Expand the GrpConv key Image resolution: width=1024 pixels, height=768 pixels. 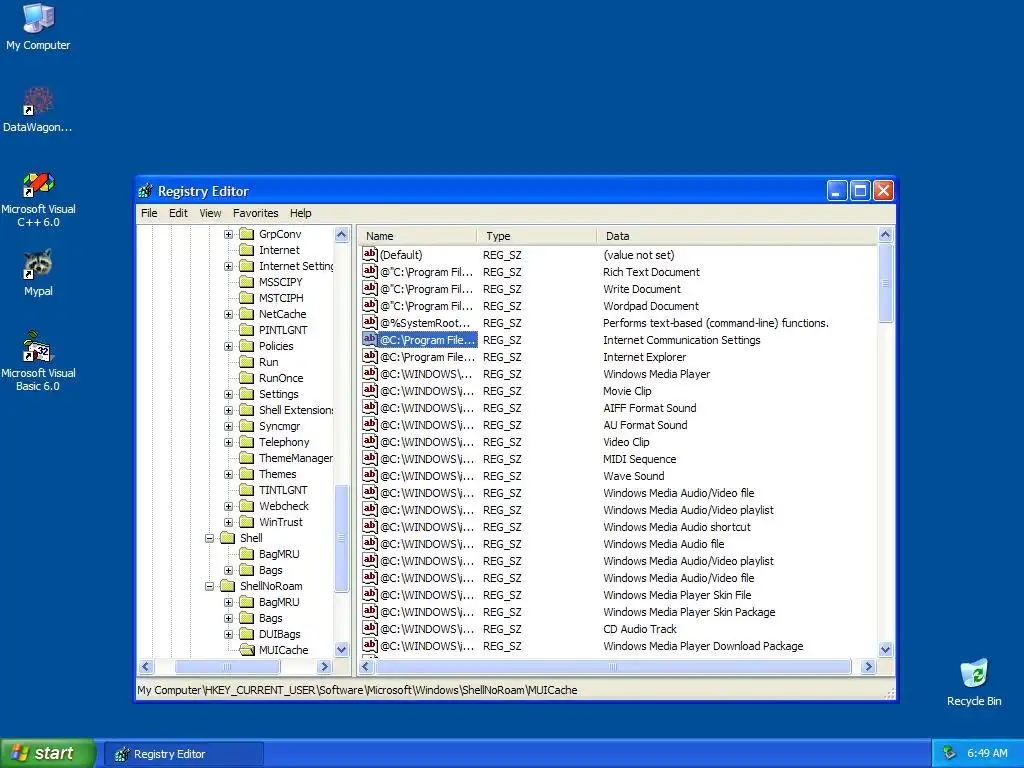tap(228, 234)
